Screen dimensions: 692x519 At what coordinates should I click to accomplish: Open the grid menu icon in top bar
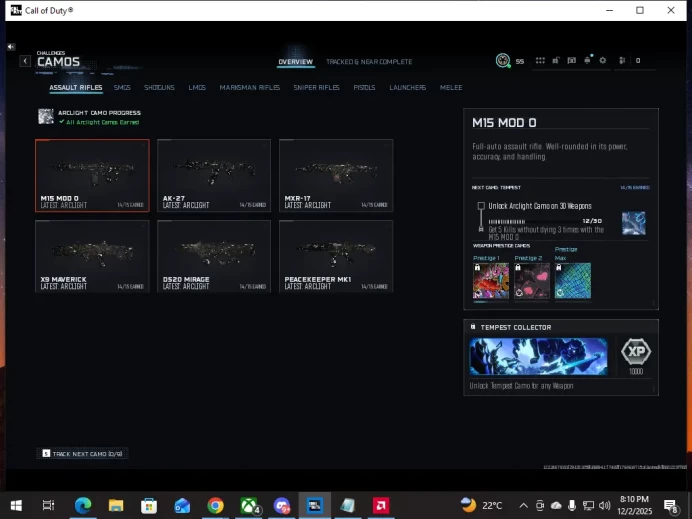(540, 60)
